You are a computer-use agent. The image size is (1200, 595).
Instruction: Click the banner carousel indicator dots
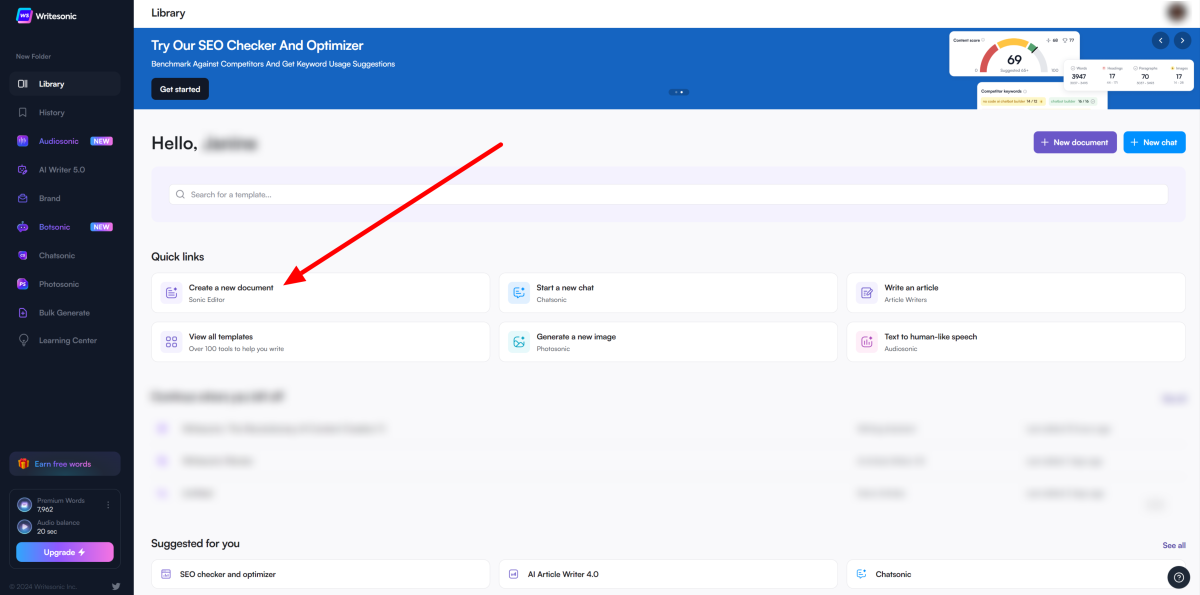(679, 92)
